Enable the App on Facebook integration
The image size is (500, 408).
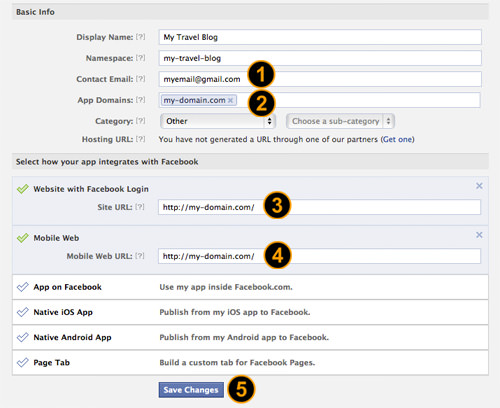250,287
